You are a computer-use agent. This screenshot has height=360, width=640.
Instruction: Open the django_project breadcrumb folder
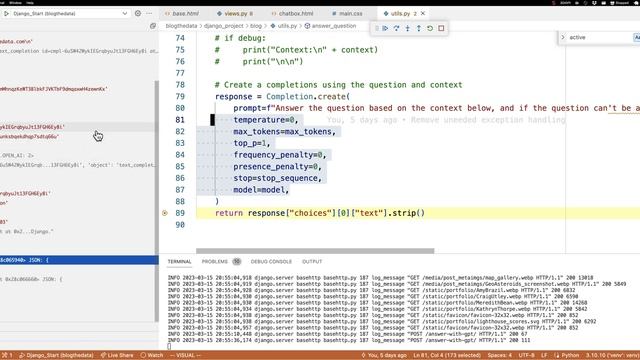[224, 26]
